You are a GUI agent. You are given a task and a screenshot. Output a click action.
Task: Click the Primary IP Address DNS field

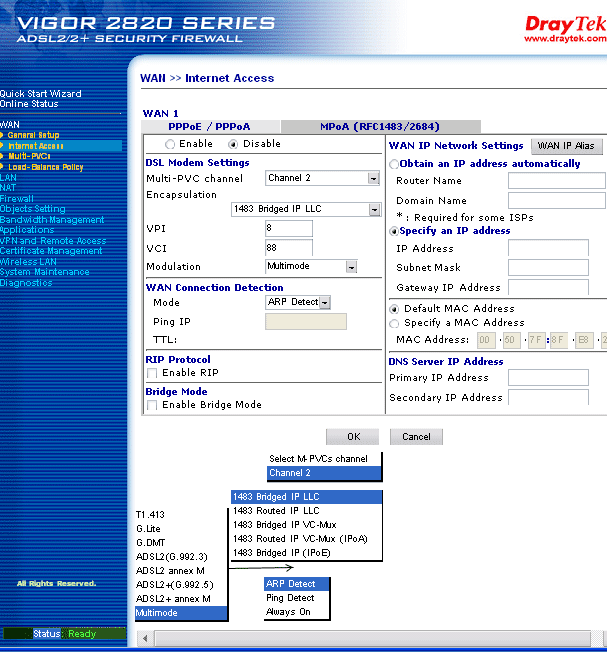tap(548, 378)
